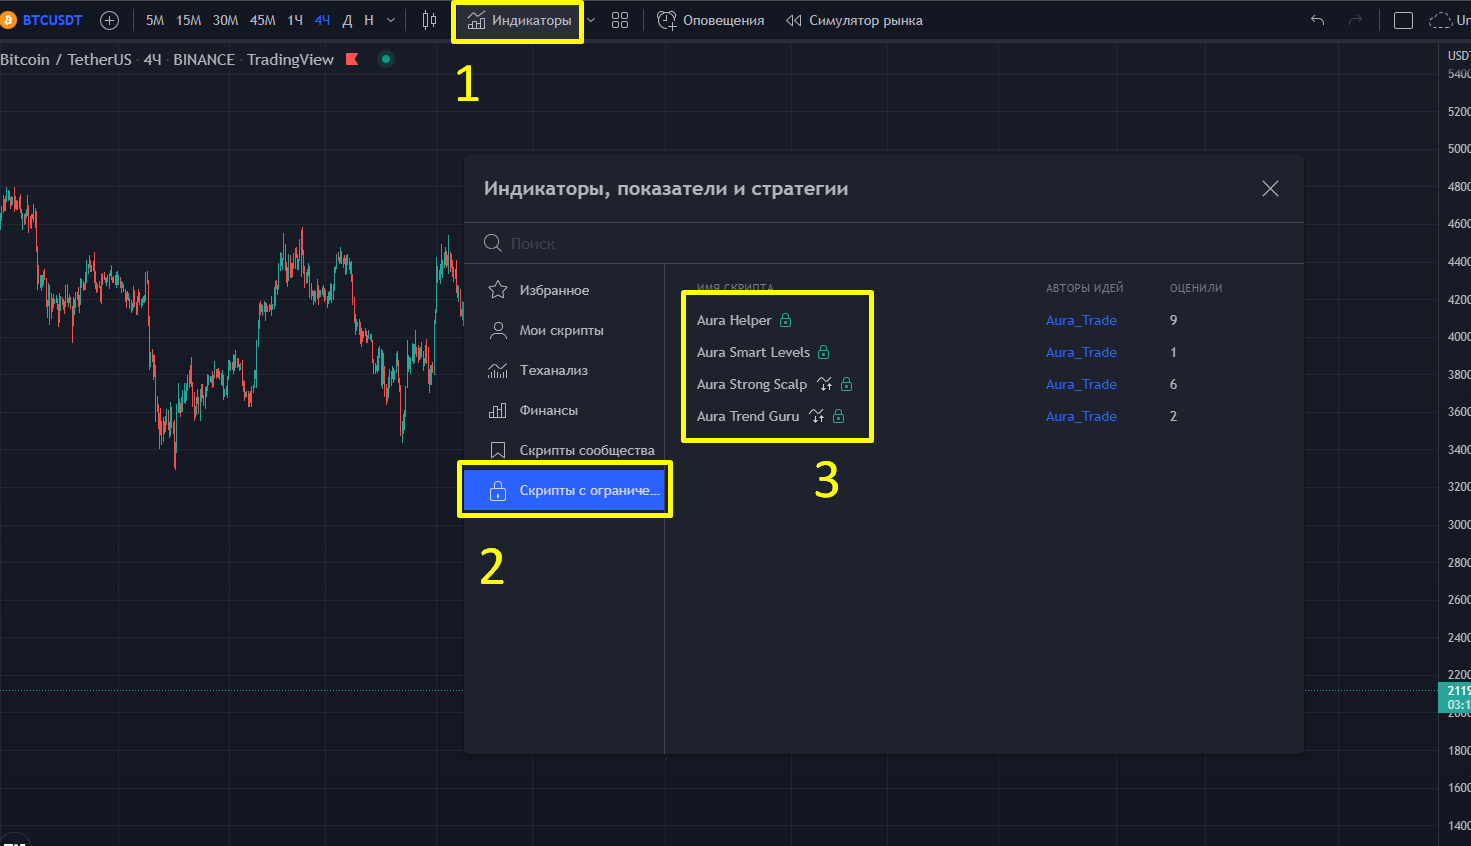1471x846 pixels.
Task: Redo the chart action
Action: [x=1355, y=20]
